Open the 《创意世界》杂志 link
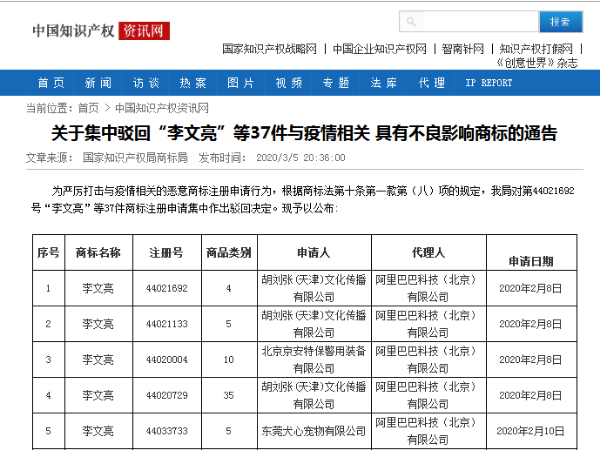600x450 pixels. (537, 63)
